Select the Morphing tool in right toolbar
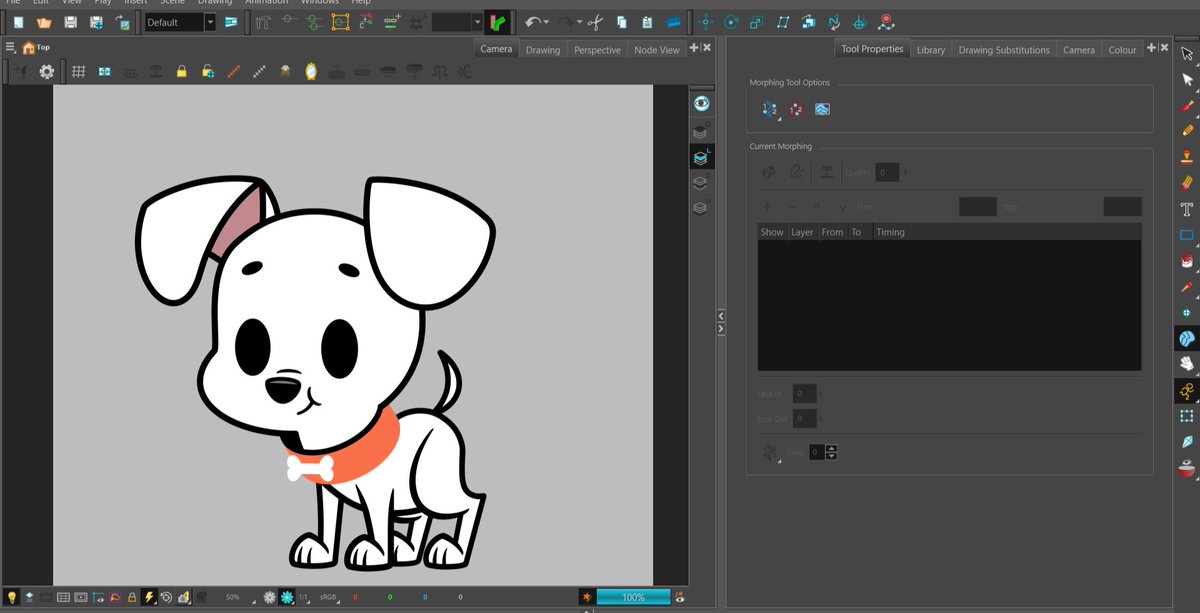 coord(1187,339)
